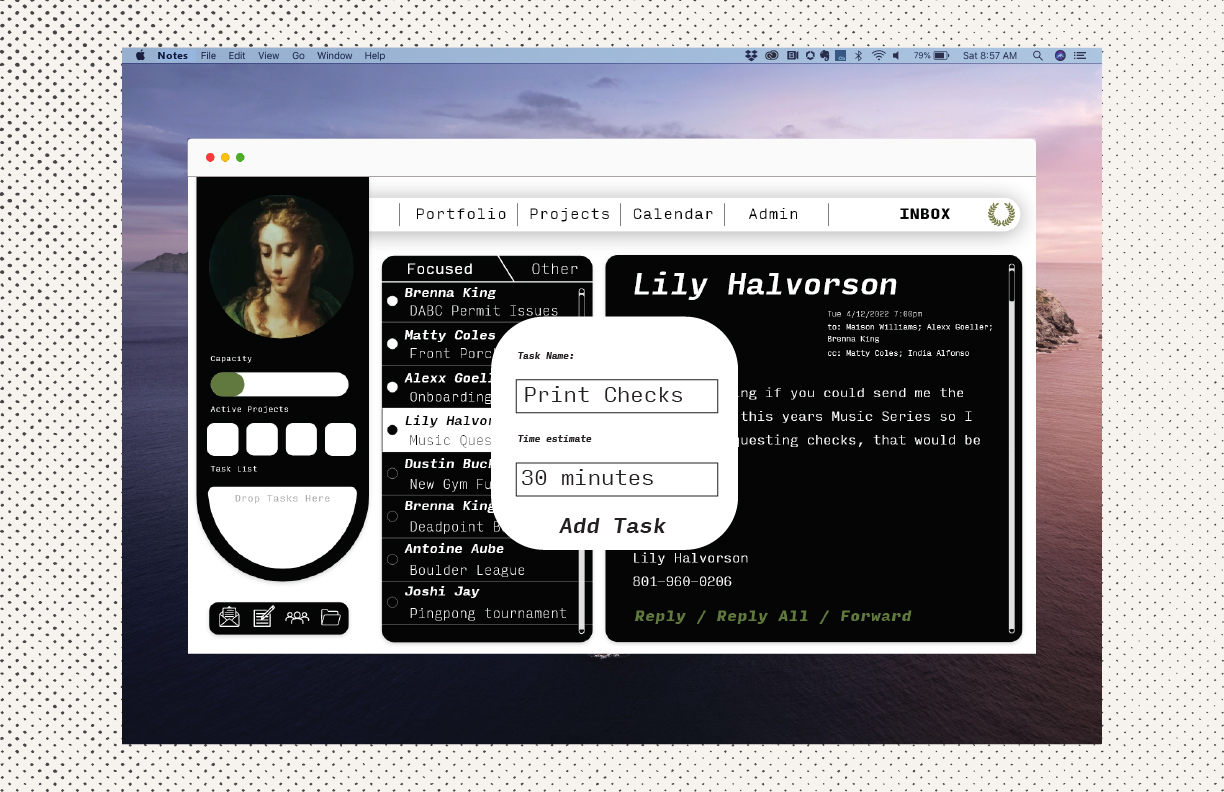
Task: Go to INBOX in top navigation
Action: (x=925, y=214)
